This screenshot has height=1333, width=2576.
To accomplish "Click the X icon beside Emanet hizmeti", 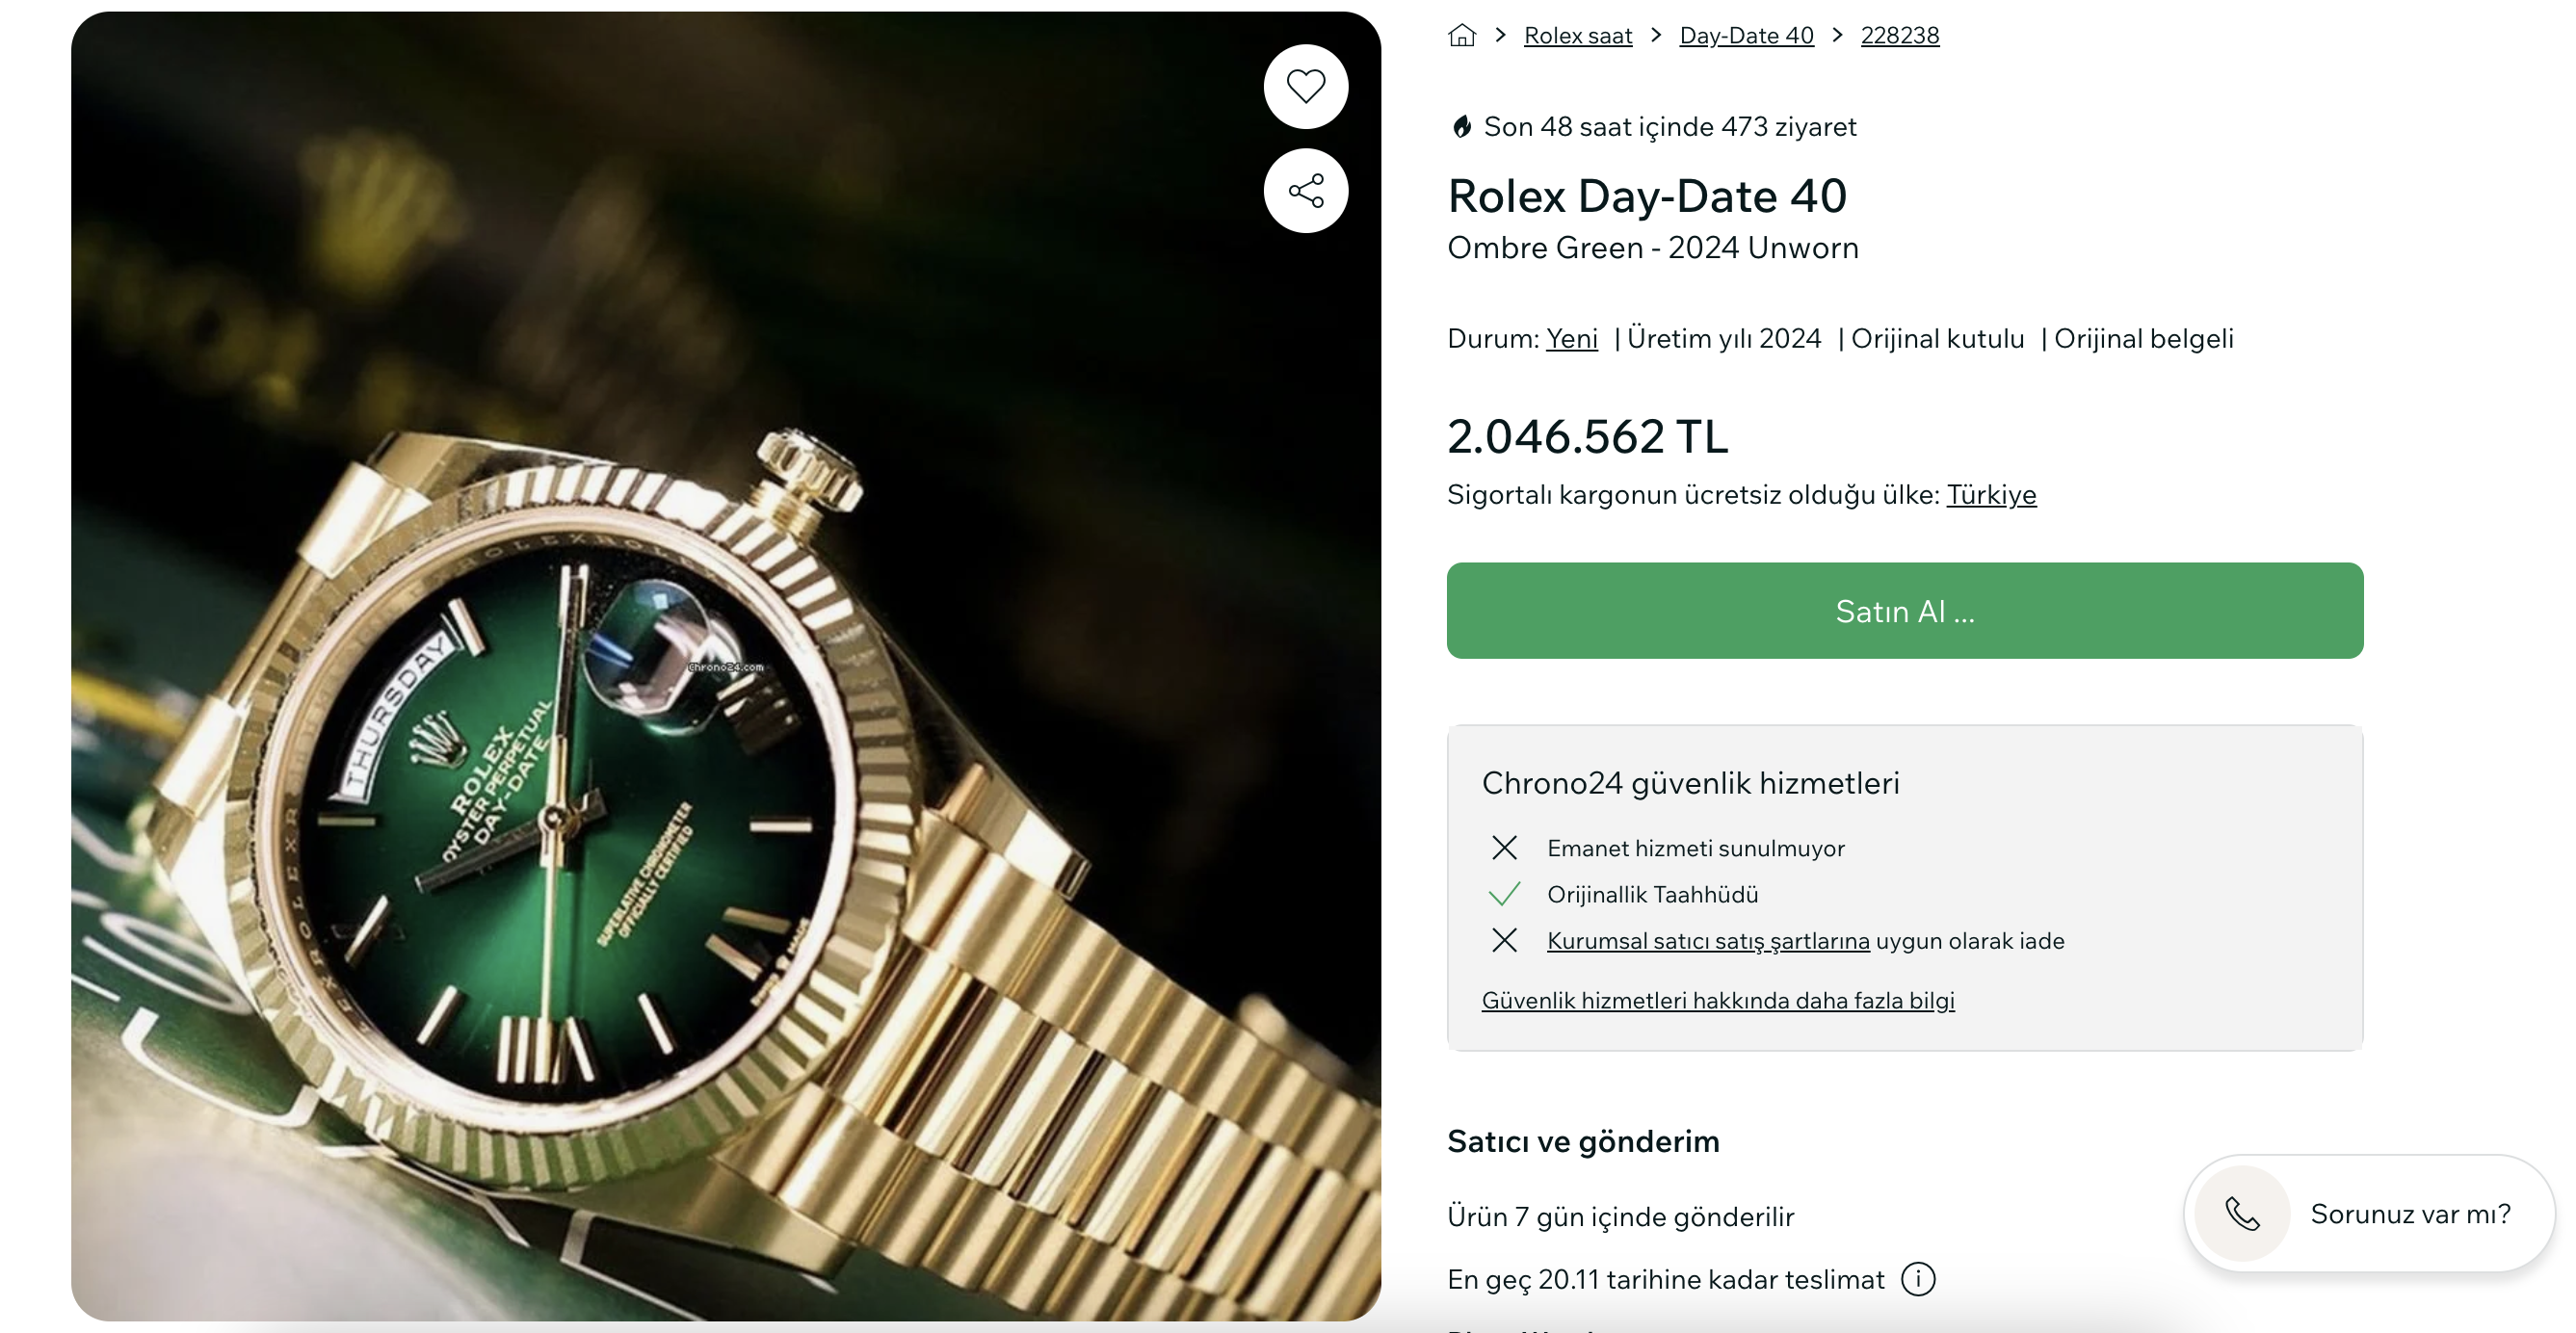I will 1503,848.
